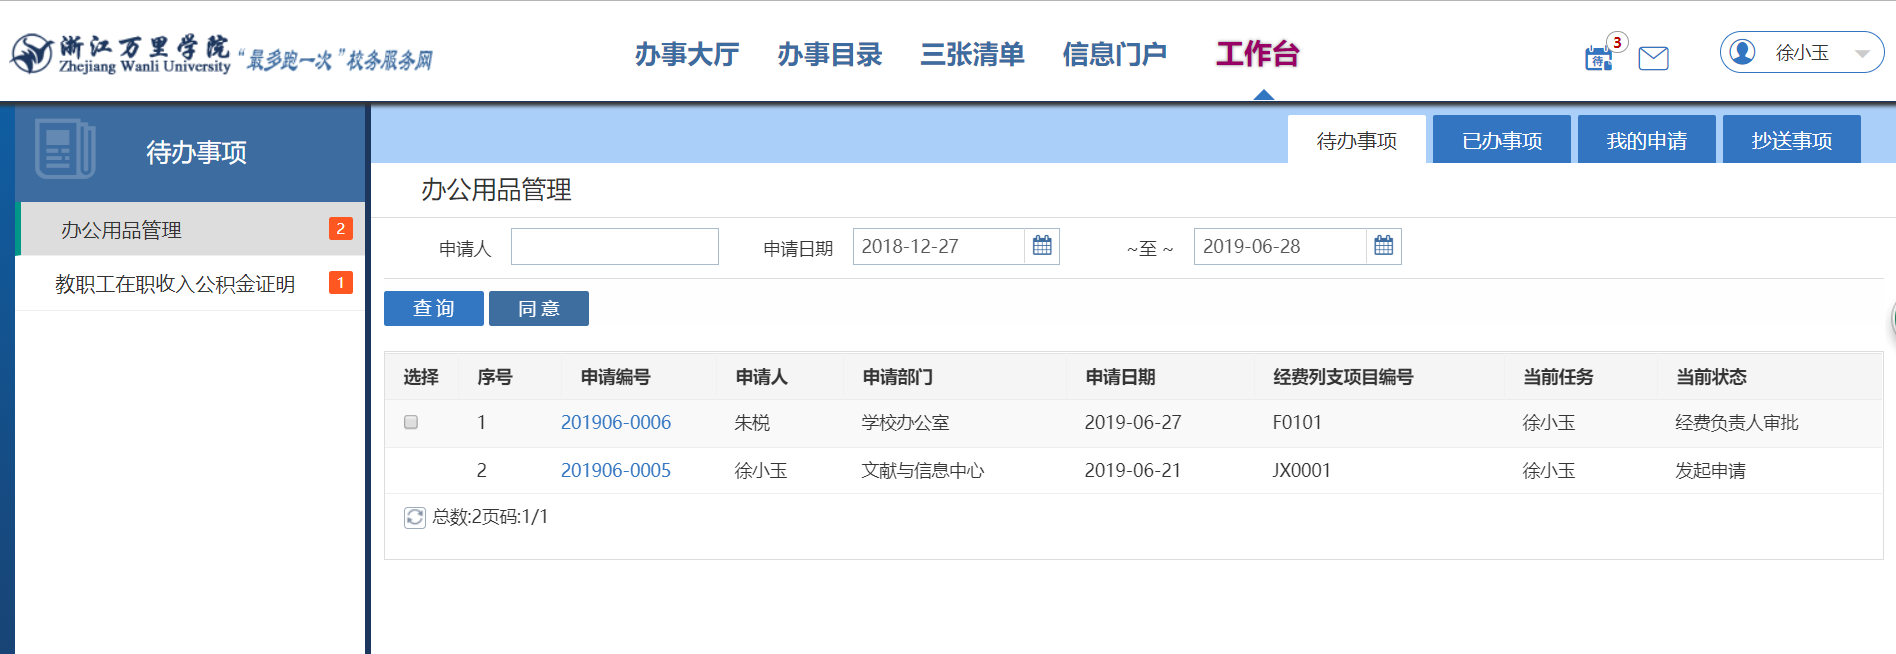Open the pending tasks calendar icon
Image resolution: width=1896 pixels, height=654 pixels.
[x=1598, y=58]
